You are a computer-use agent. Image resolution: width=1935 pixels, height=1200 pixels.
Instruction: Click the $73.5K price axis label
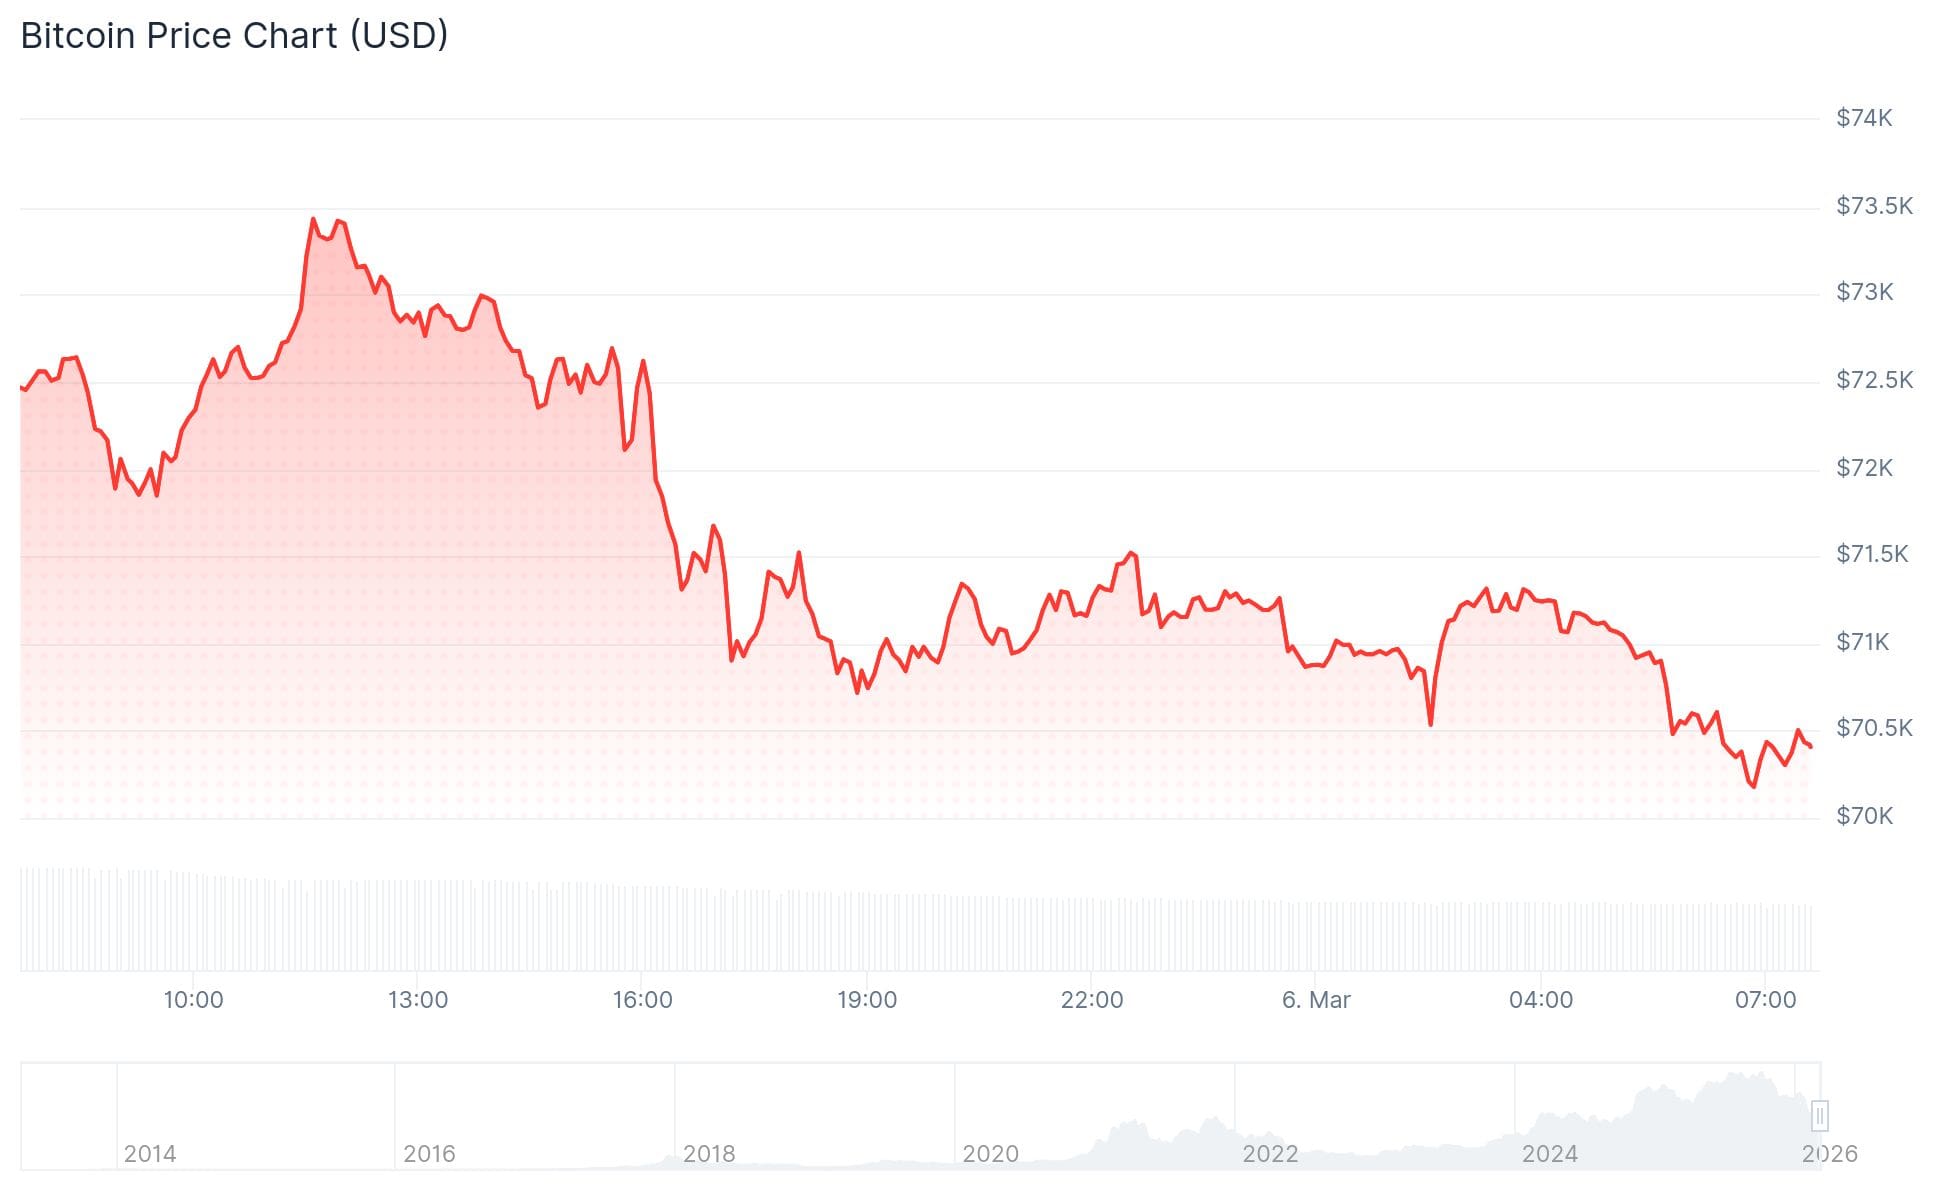(x=1873, y=206)
